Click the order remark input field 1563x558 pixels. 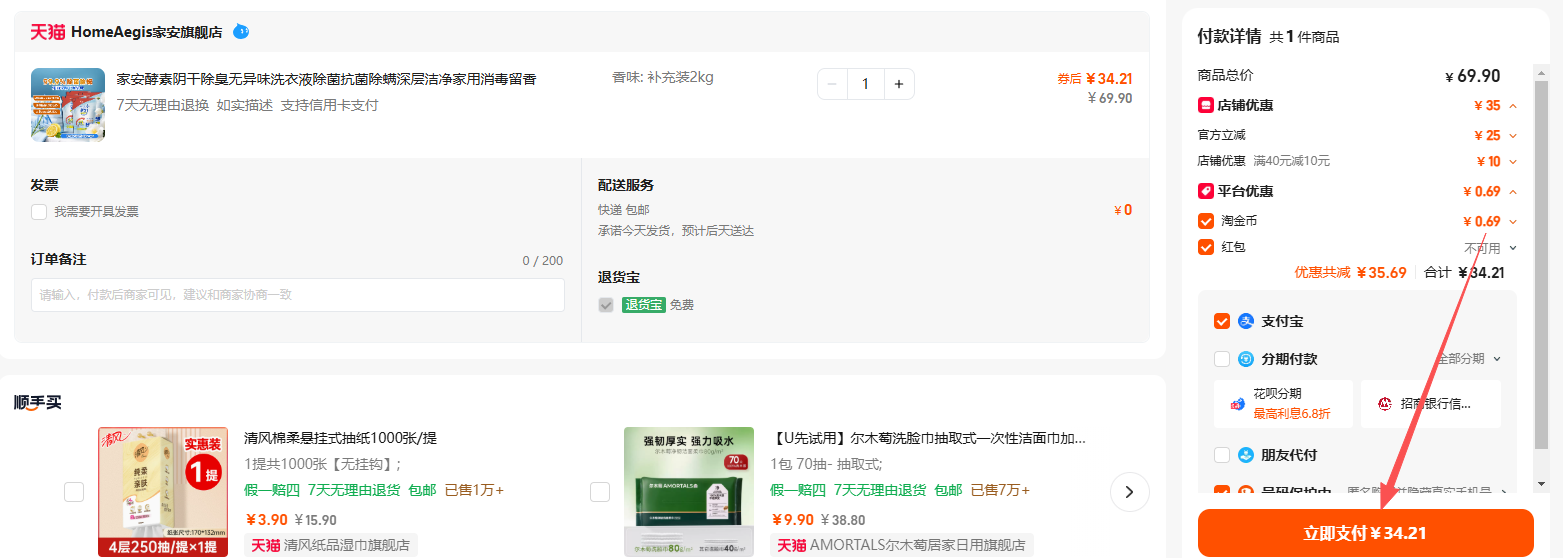[298, 295]
